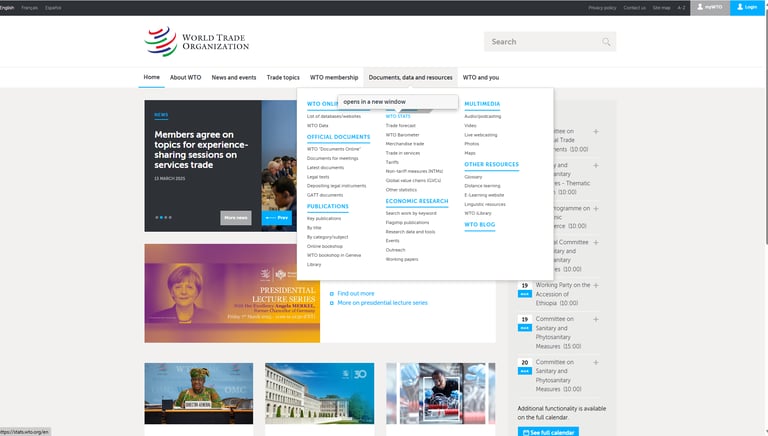Open the Tariffs link
The width and height of the screenshot is (768, 436).
pyautogui.click(x=392, y=162)
